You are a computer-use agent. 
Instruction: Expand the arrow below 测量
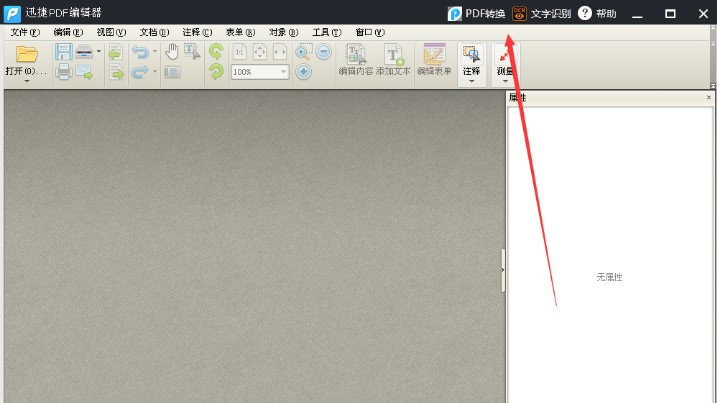pos(505,81)
